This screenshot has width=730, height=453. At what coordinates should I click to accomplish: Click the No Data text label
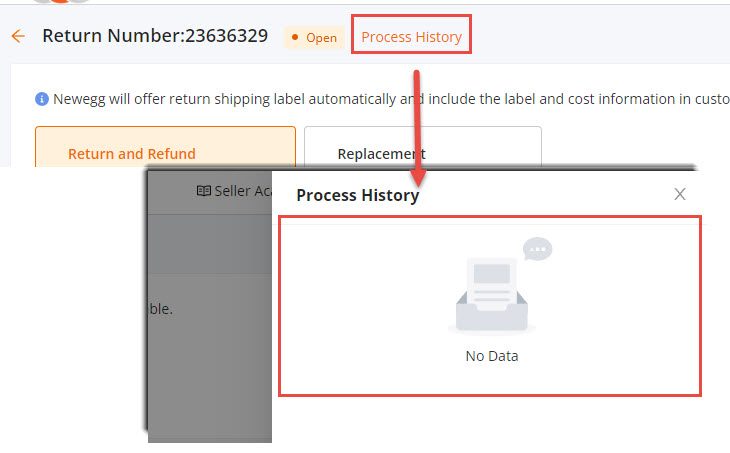pos(492,356)
